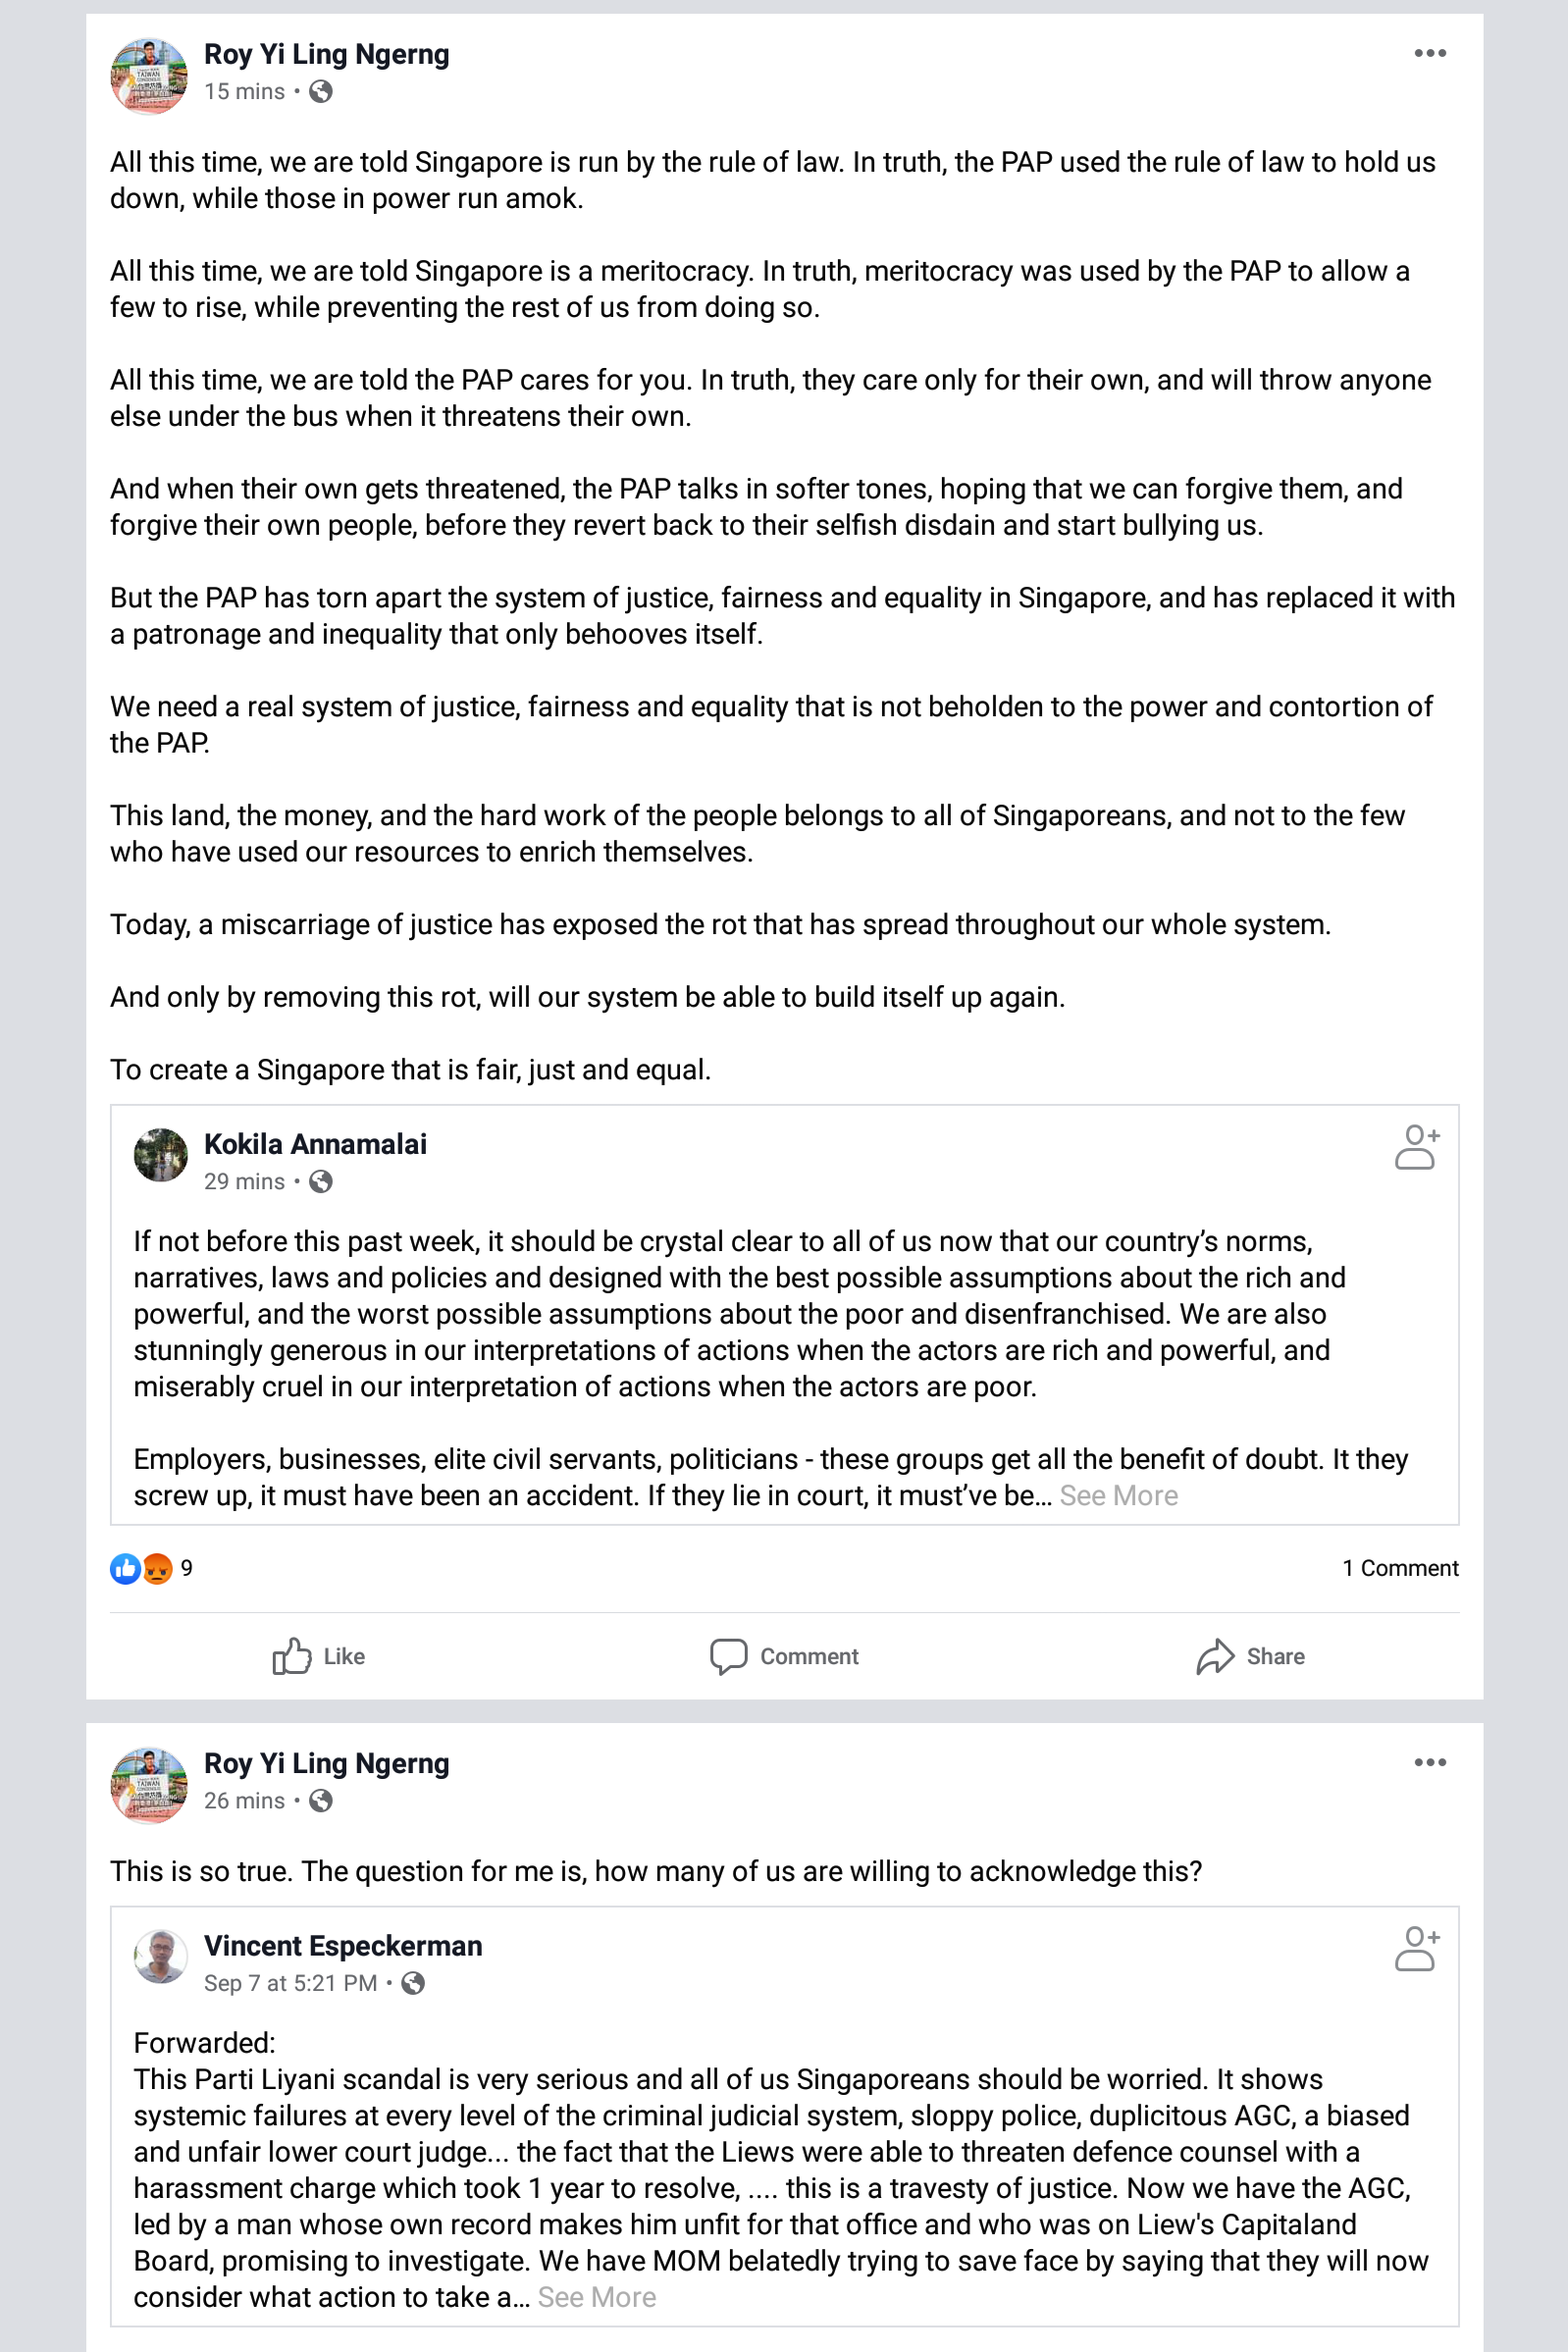Add Vincent Especkerman as friend
Viewport: 1568px width, 2352px height.
point(1416,1949)
